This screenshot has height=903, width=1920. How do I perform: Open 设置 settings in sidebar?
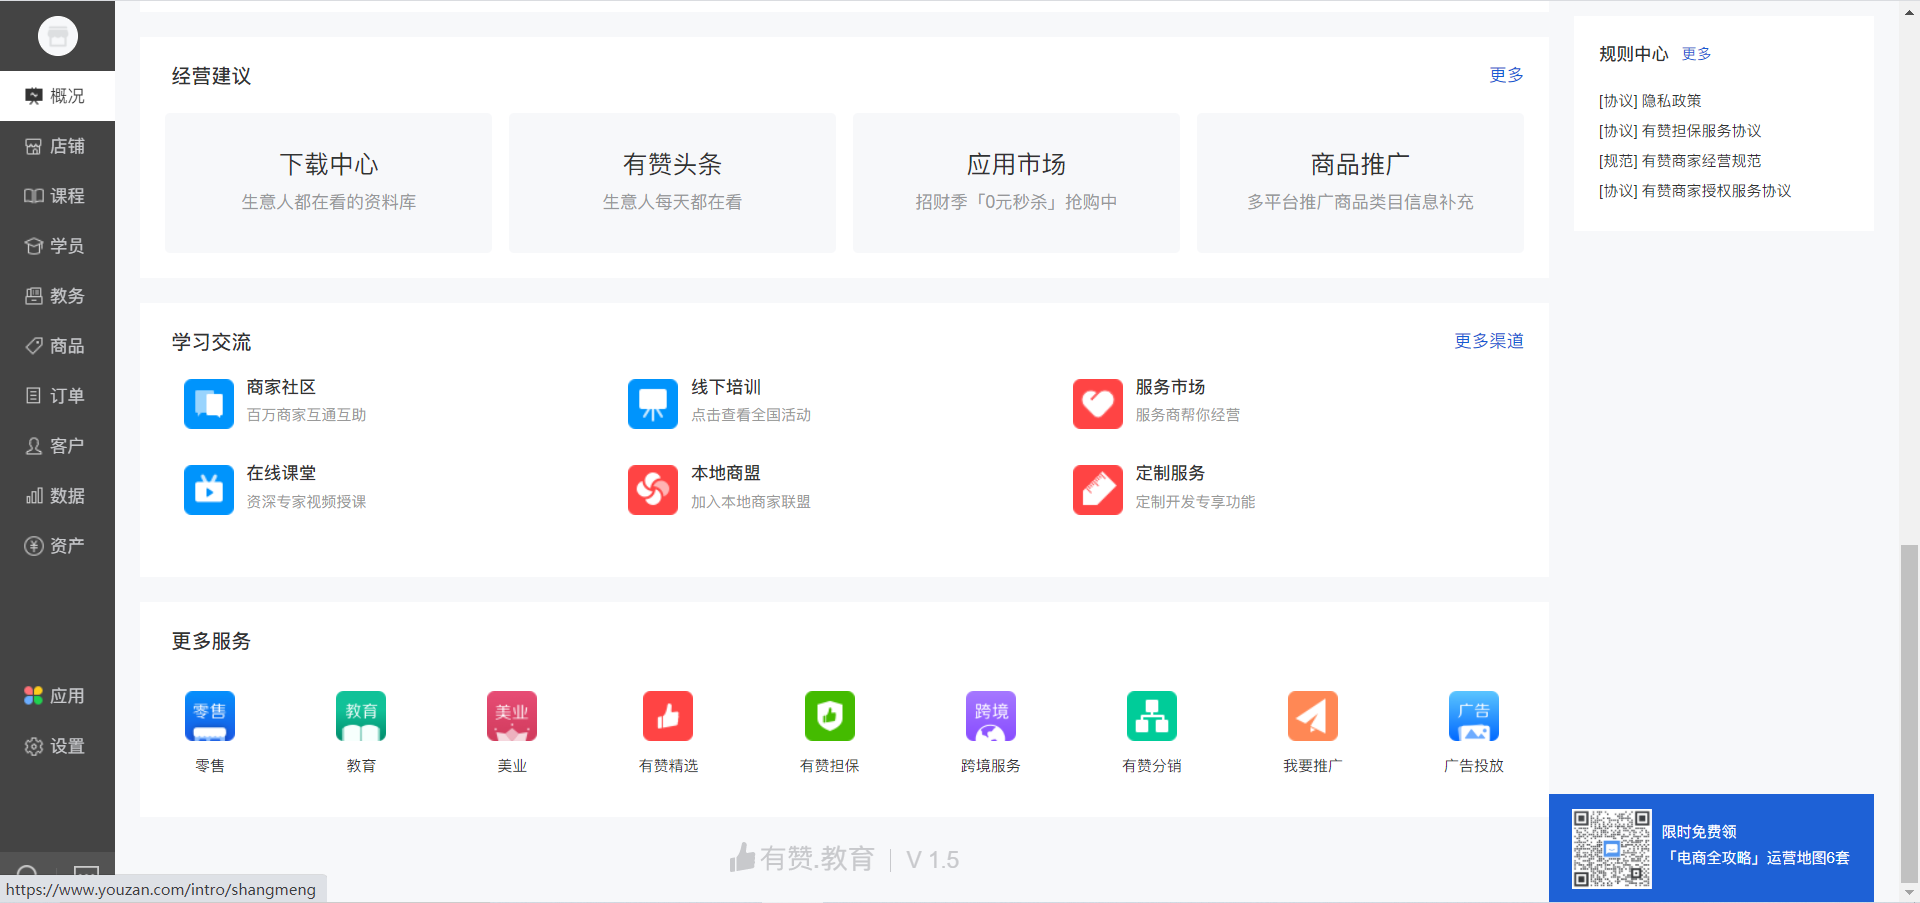pos(57,746)
